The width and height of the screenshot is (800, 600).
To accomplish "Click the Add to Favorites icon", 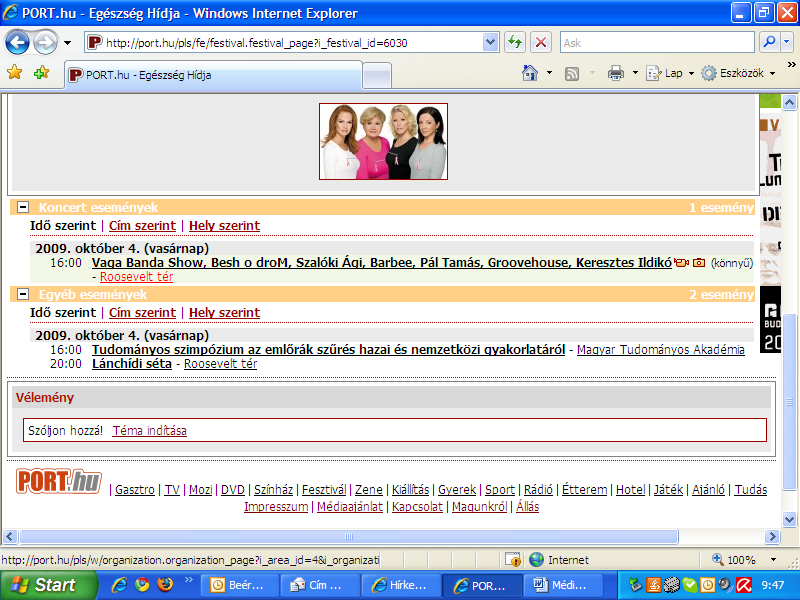I will coord(42,73).
